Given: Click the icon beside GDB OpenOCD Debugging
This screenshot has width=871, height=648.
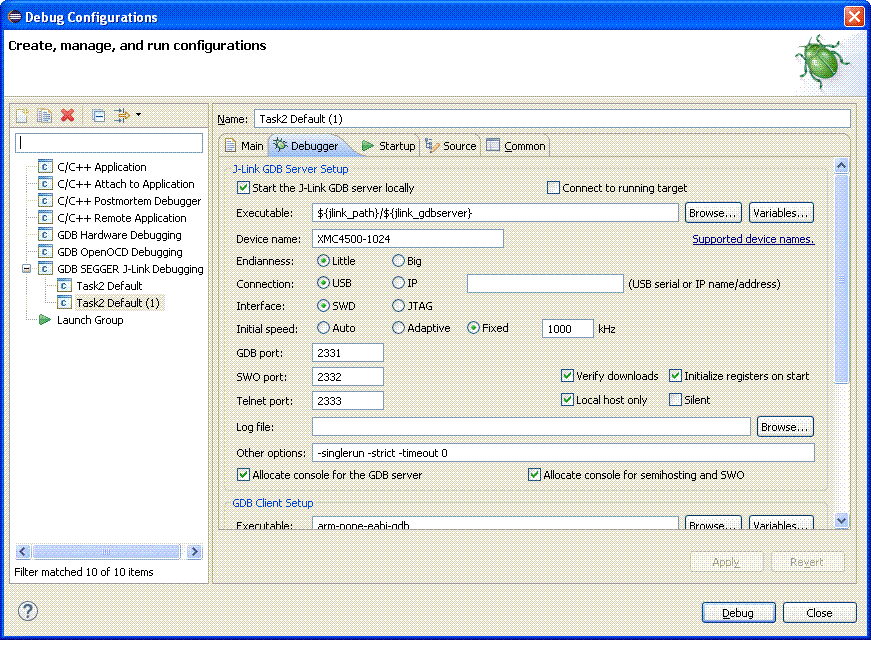Looking at the screenshot, I should 45,252.
